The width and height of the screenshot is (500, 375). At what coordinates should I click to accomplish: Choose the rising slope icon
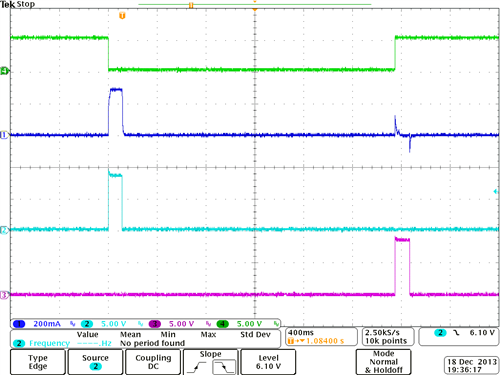coord(197,368)
